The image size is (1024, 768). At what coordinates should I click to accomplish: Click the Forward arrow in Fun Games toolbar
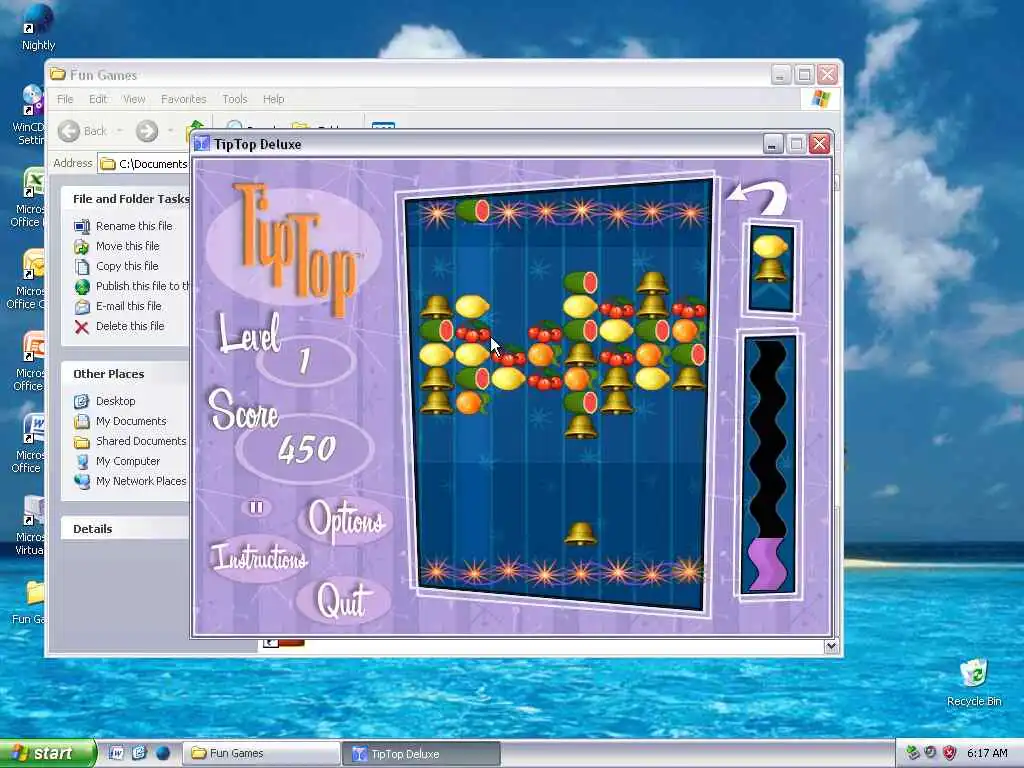pyautogui.click(x=147, y=131)
